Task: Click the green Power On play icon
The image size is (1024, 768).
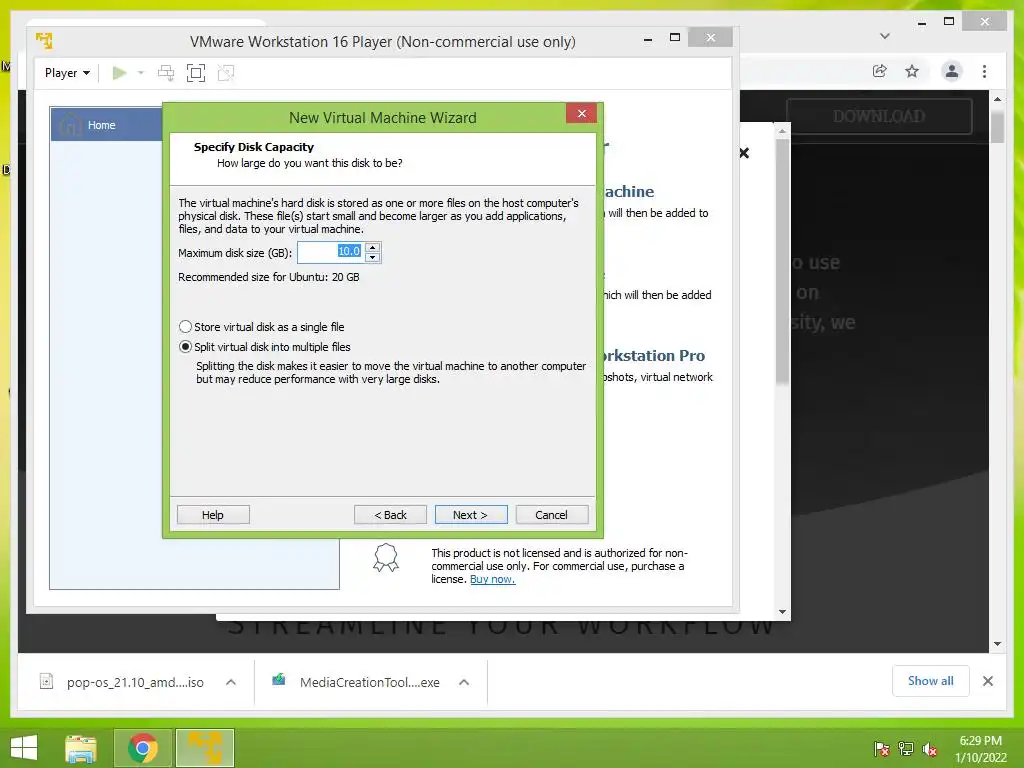Action: coord(119,72)
